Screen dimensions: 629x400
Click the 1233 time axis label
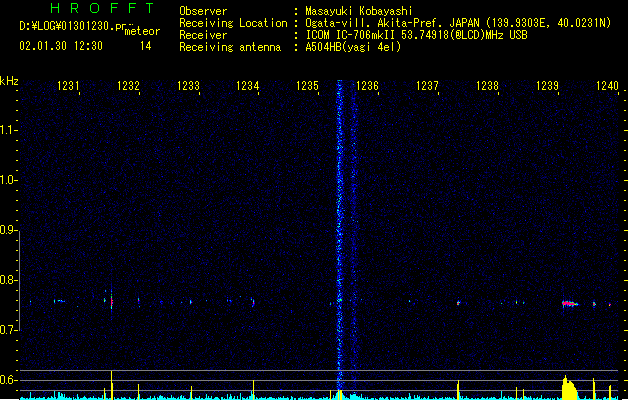tap(189, 86)
